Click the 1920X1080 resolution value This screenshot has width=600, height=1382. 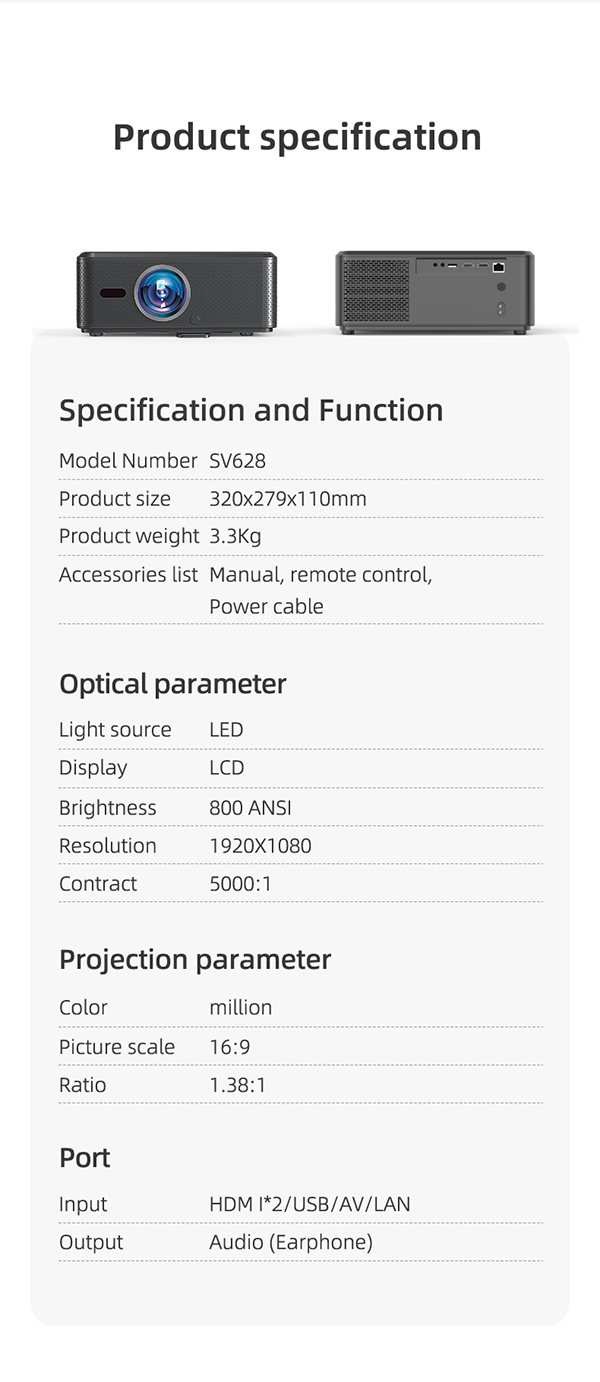click(260, 846)
